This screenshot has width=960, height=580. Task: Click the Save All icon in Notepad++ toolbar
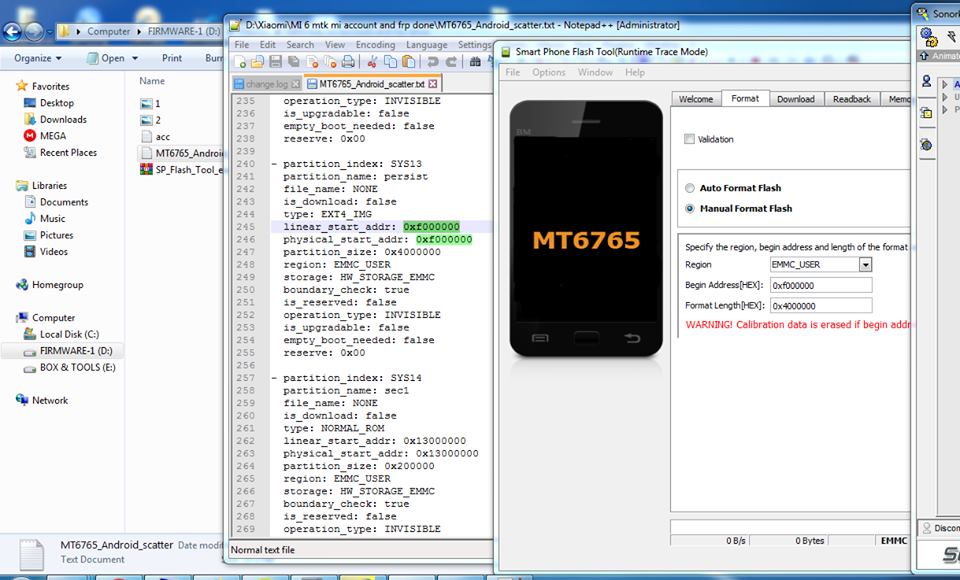click(x=294, y=61)
